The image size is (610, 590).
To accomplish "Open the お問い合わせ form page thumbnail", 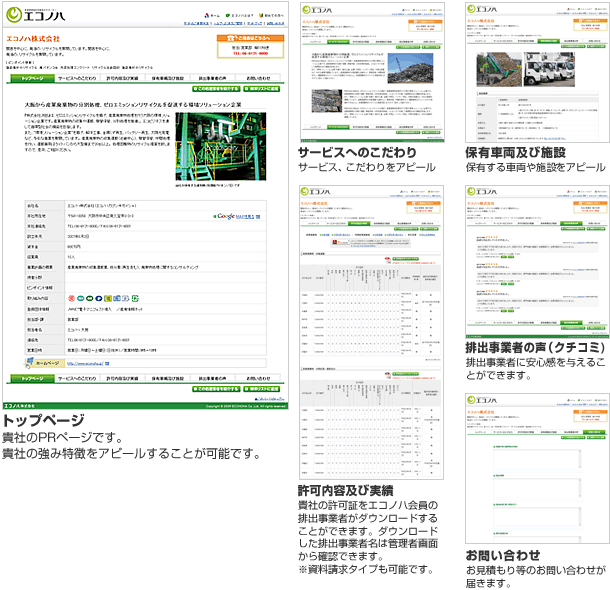I will tap(537, 468).
